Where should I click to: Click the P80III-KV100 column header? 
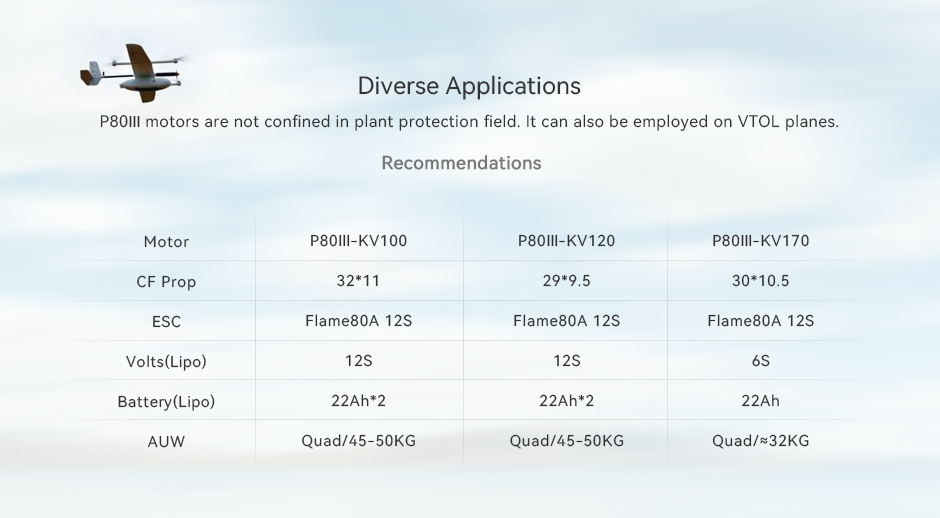[x=358, y=241]
